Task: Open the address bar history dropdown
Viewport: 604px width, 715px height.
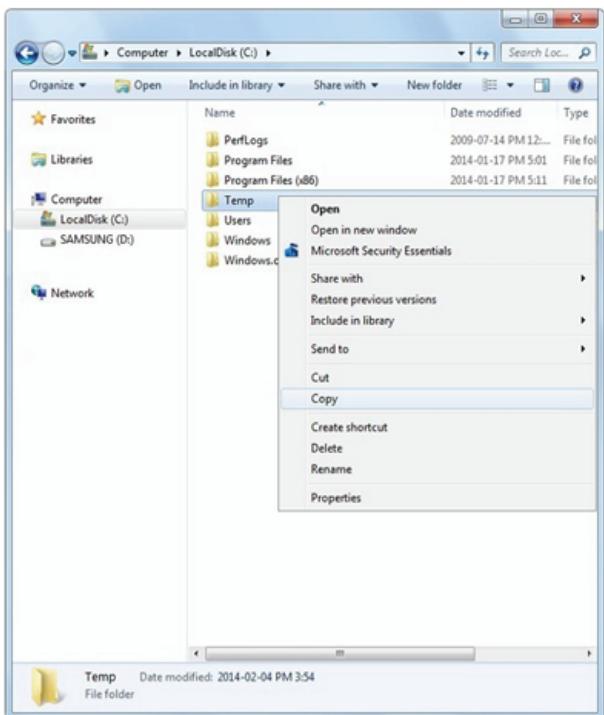Action: click(x=461, y=53)
